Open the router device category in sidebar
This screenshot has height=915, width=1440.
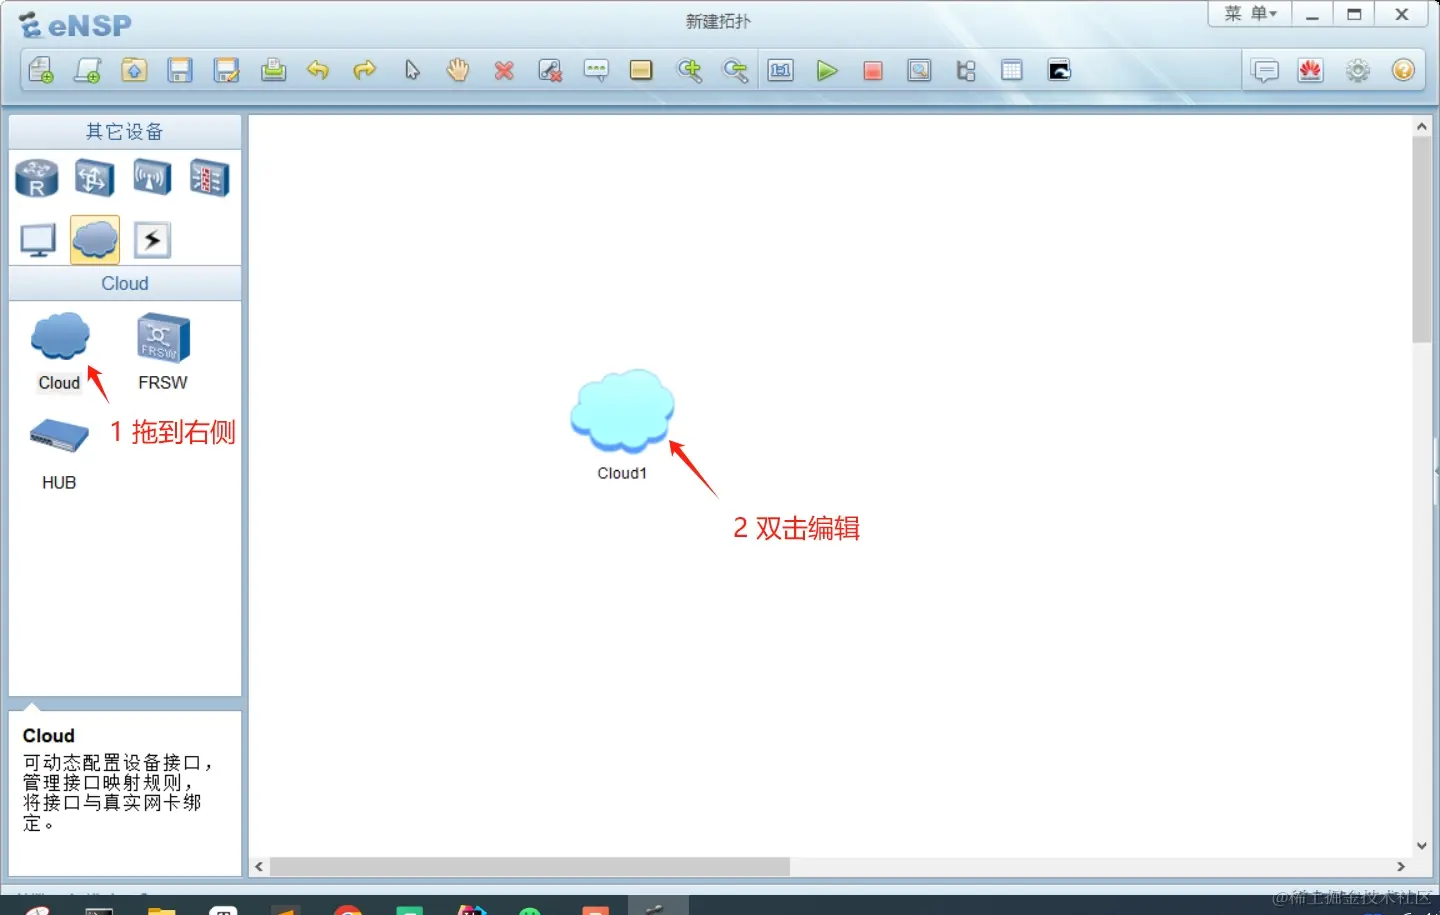coord(36,177)
